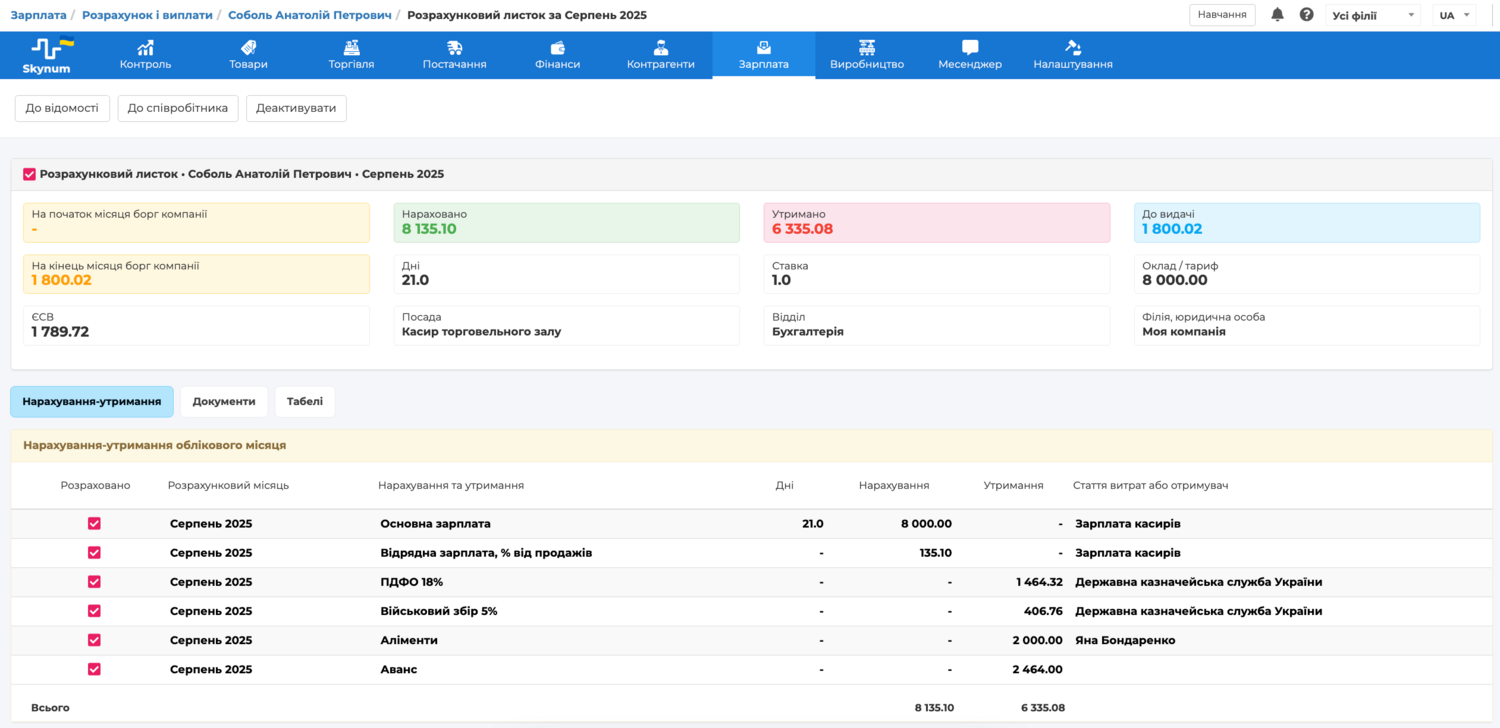Switch to the Документи tab
1500x728 pixels.
tap(224, 401)
